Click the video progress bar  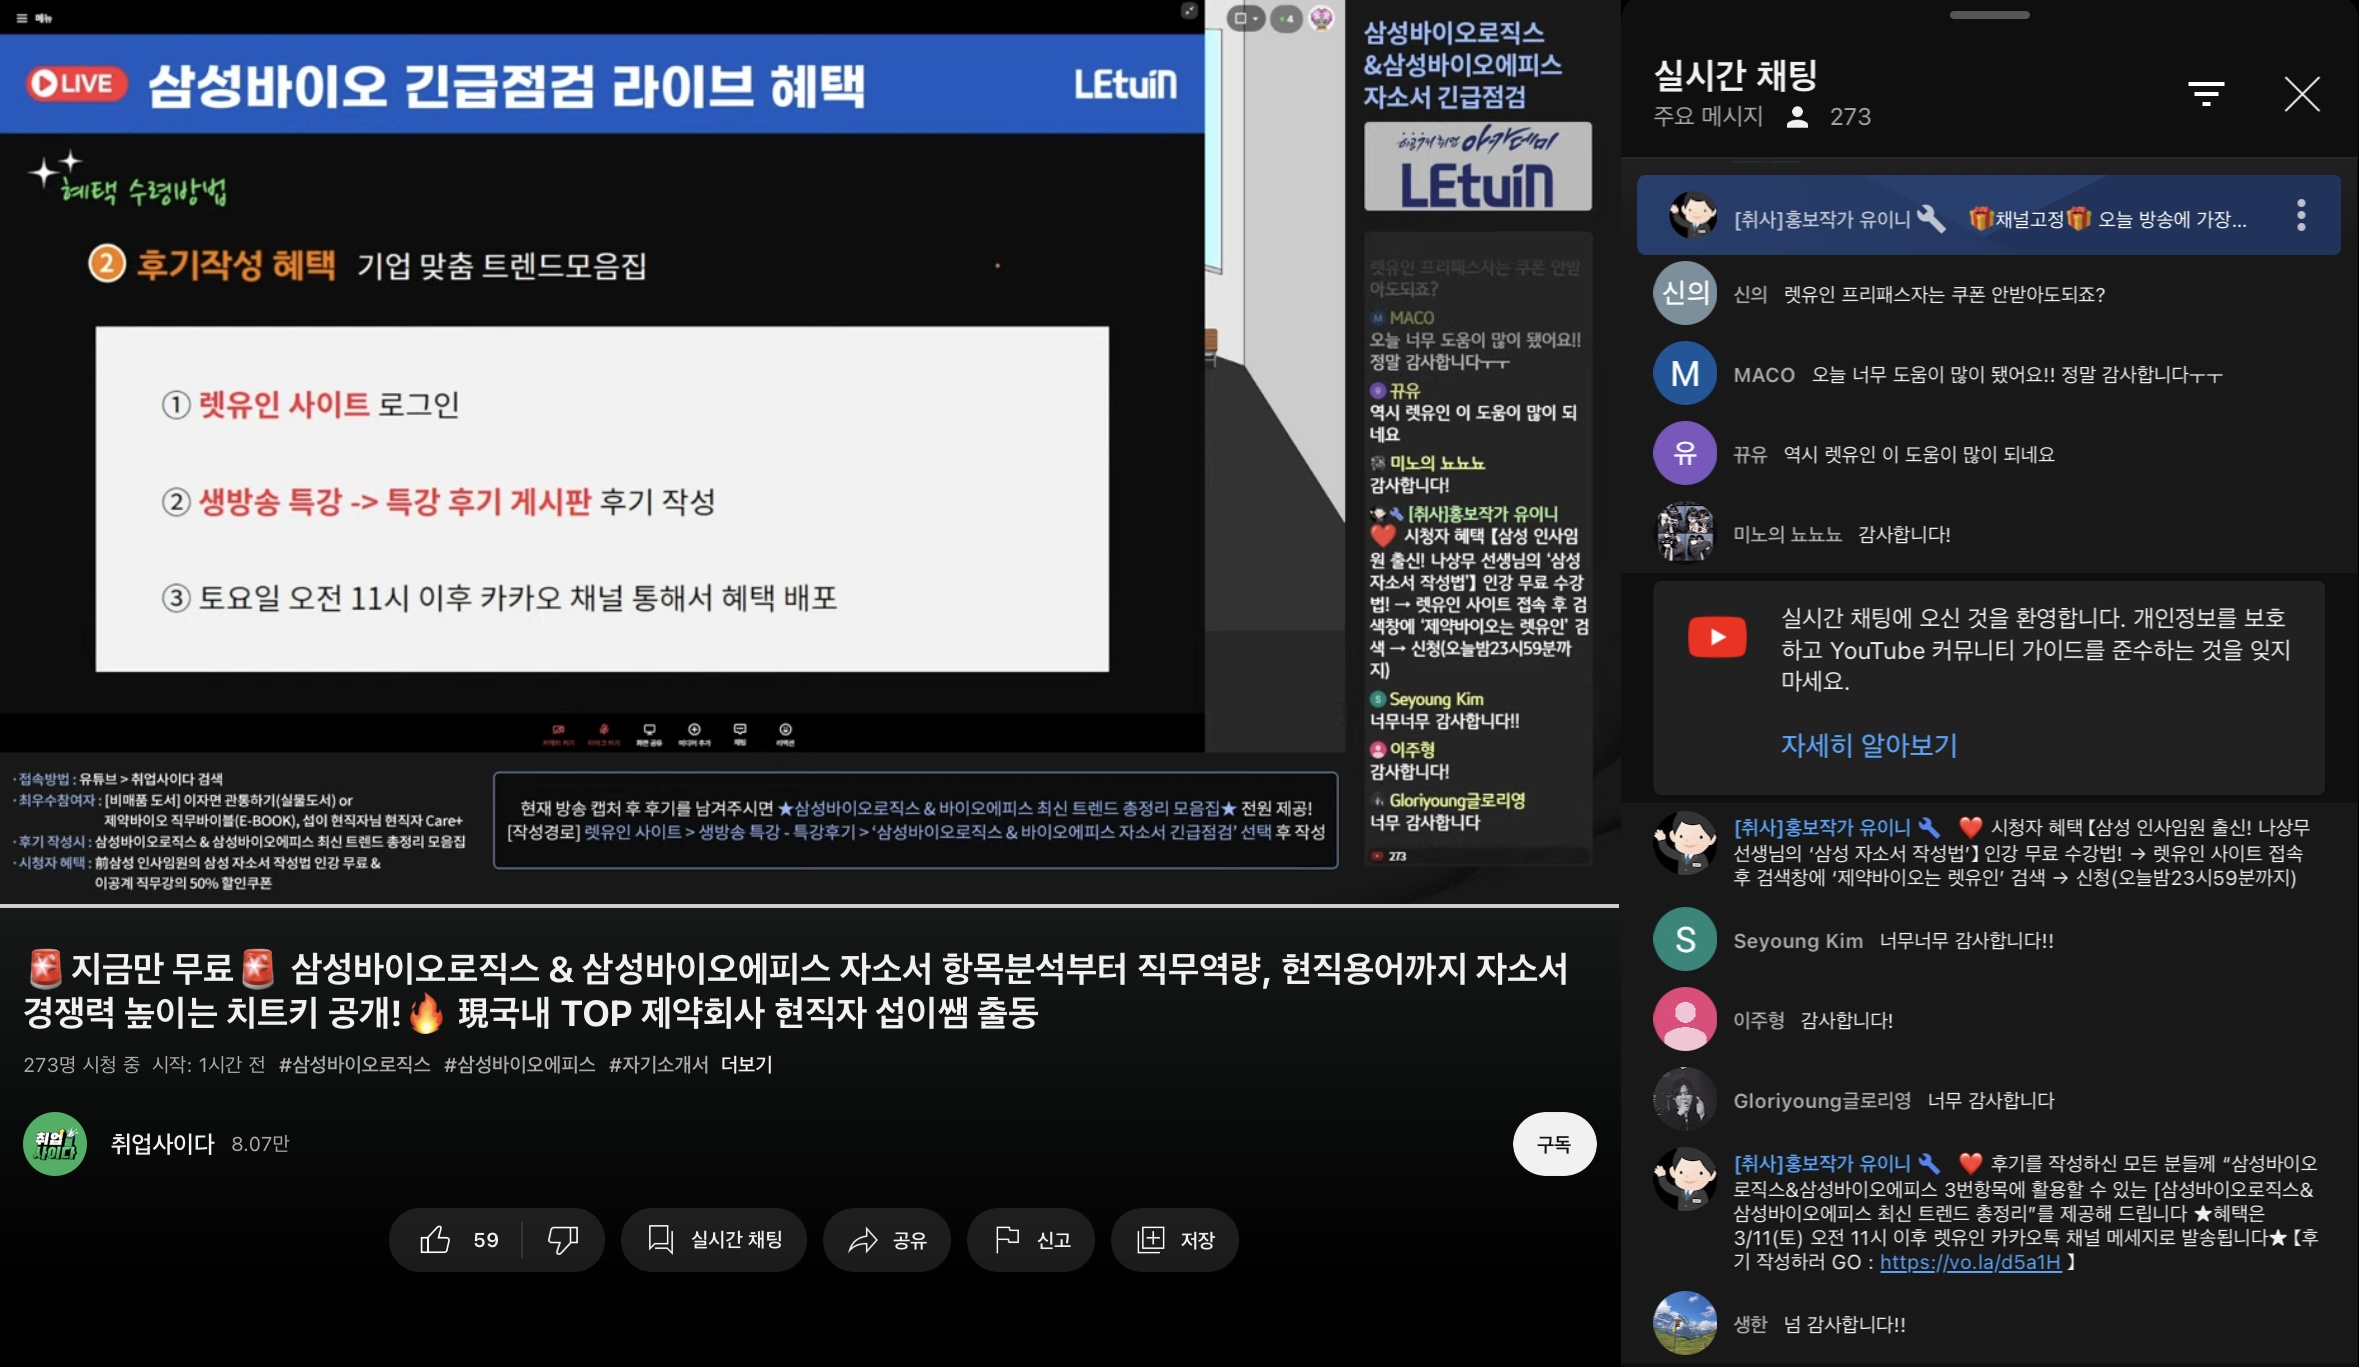point(809,906)
